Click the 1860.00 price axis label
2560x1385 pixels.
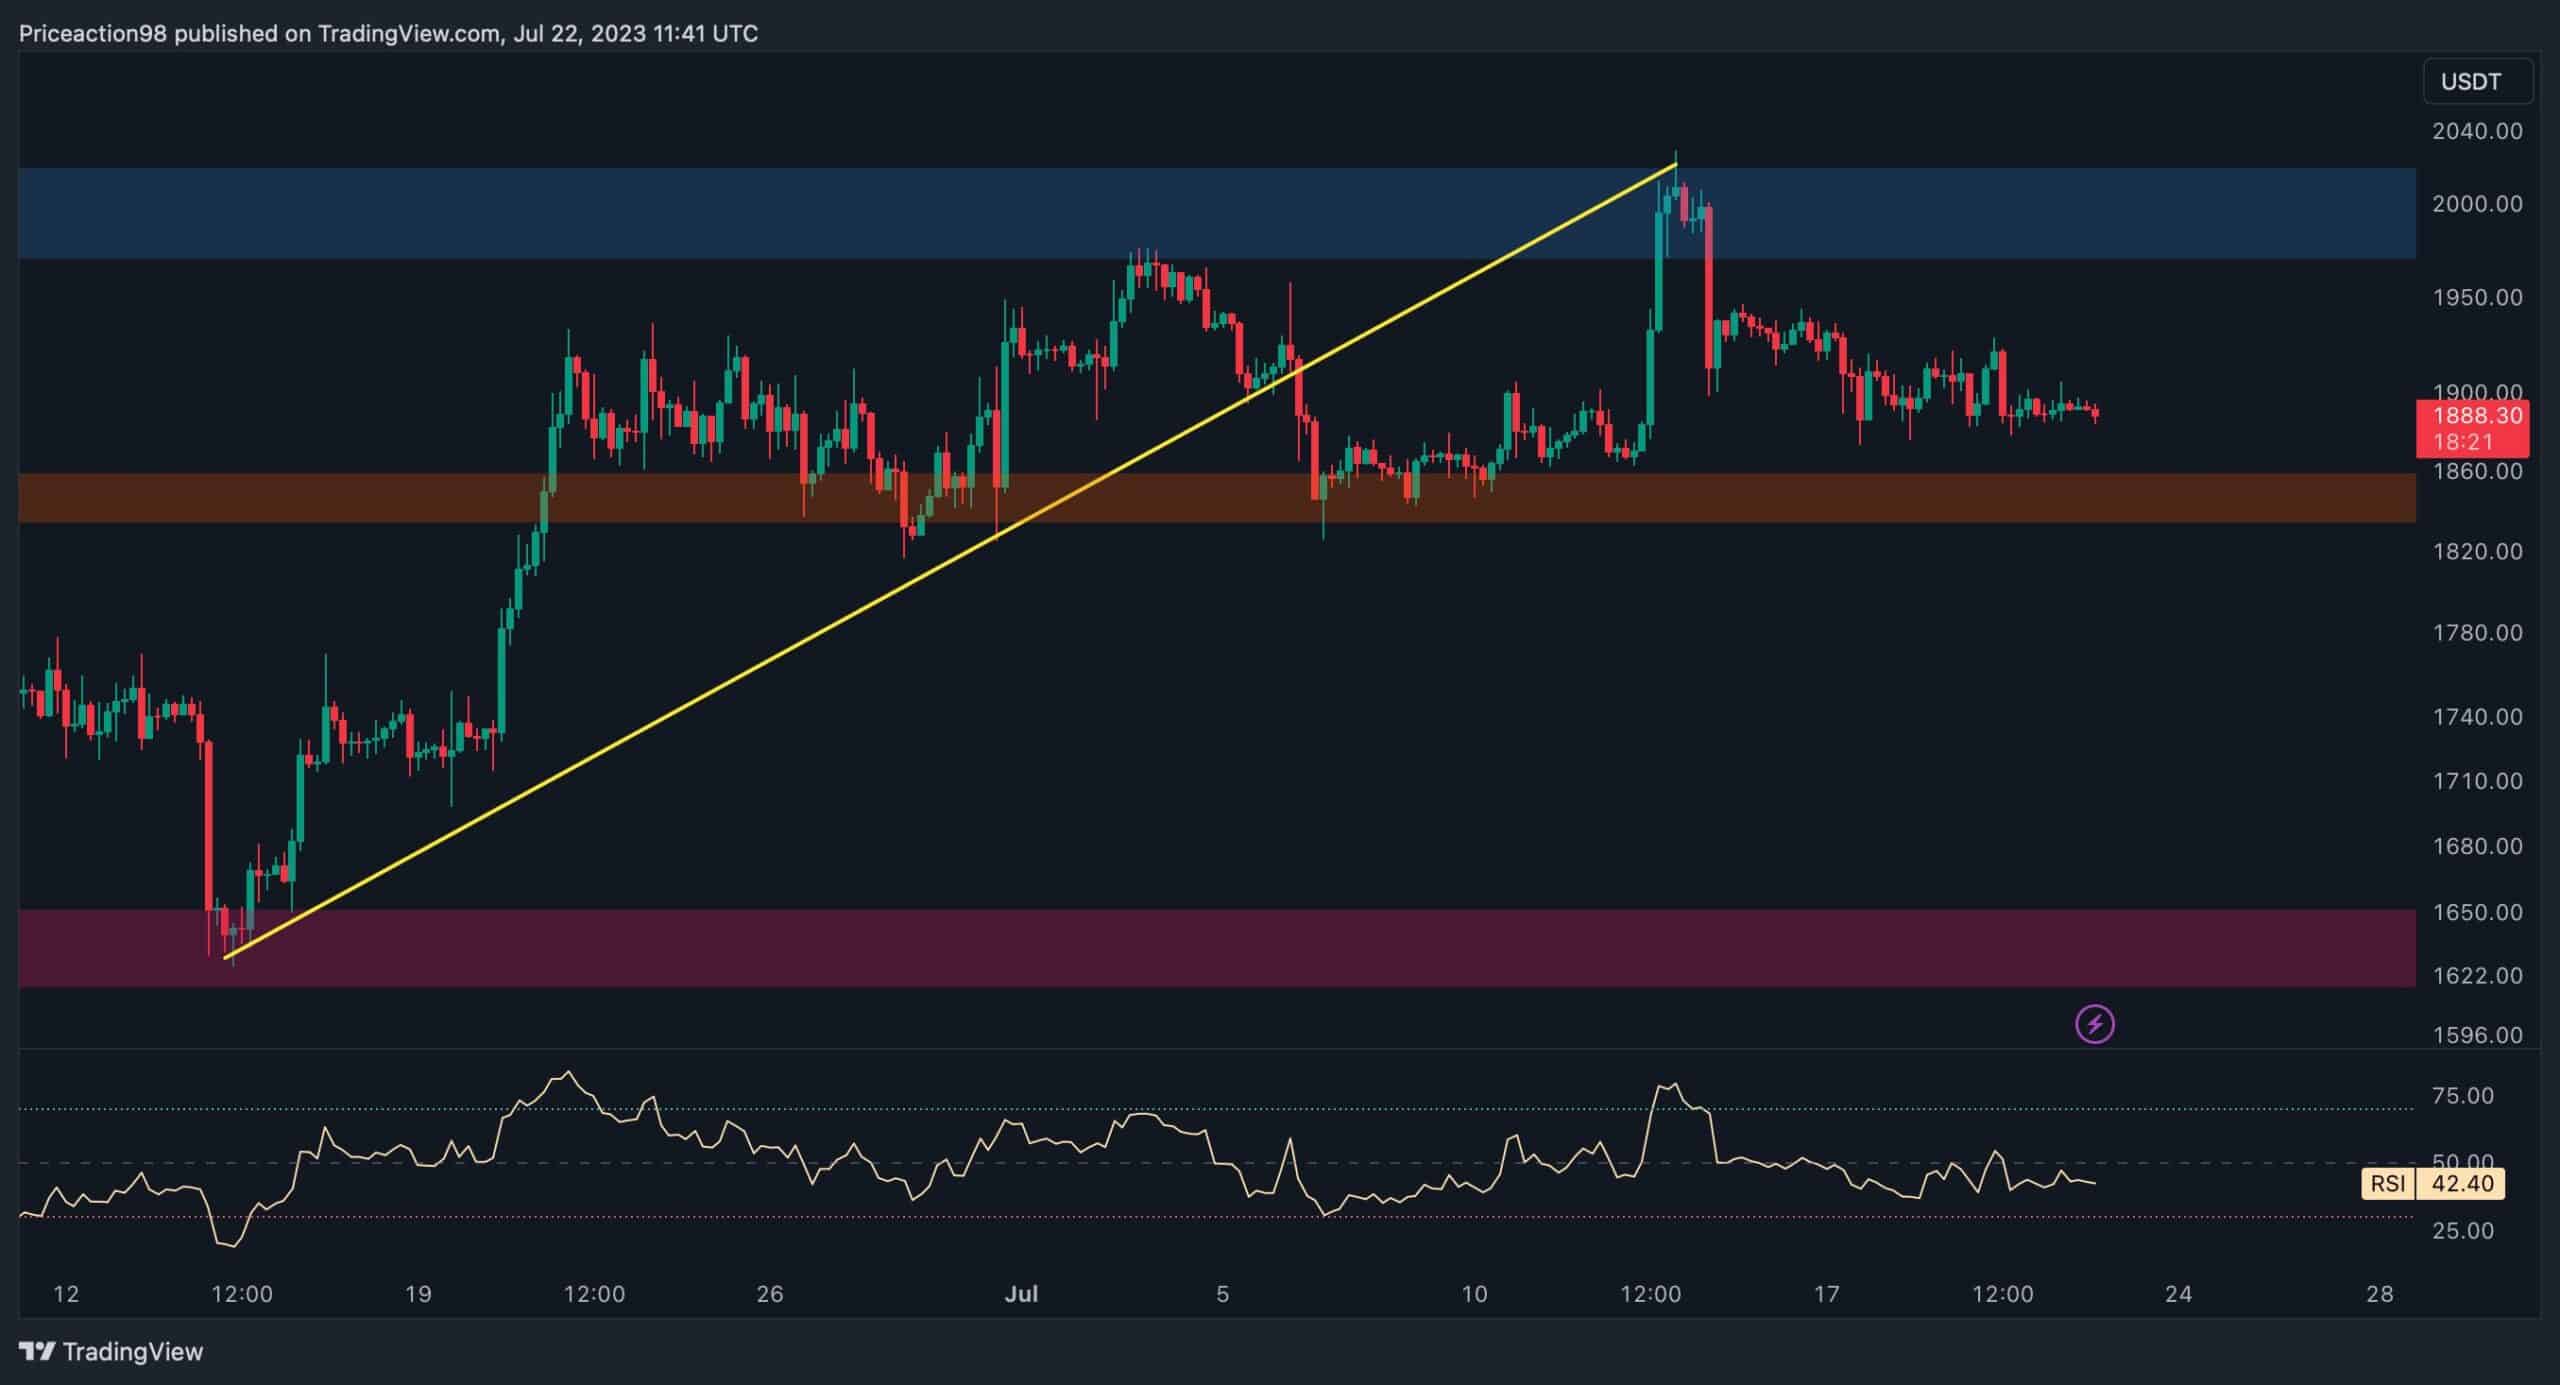pyautogui.click(x=2477, y=471)
